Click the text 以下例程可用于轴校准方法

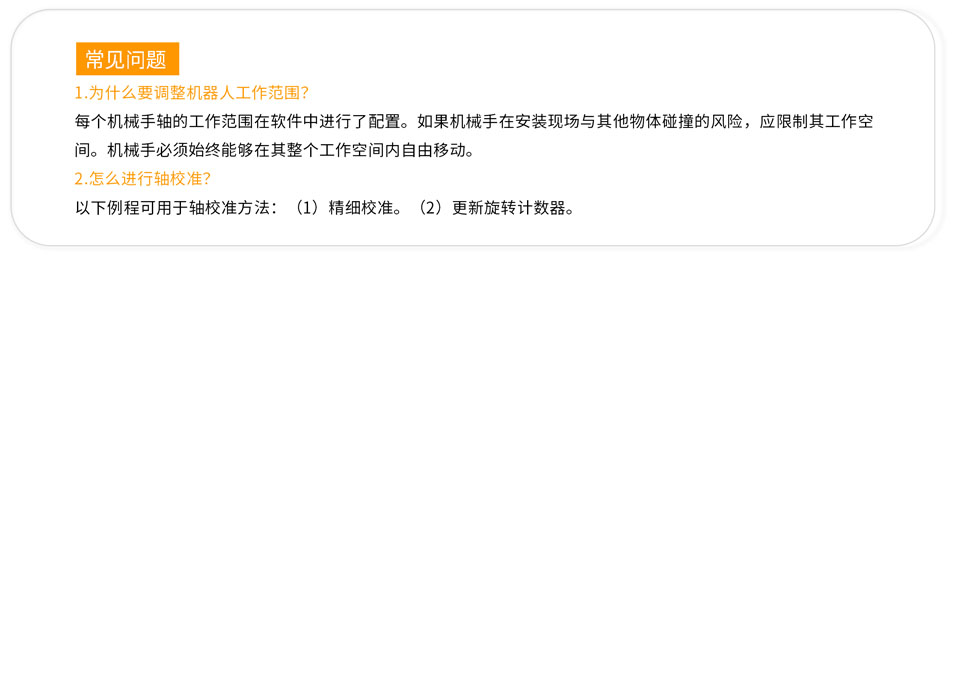(x=172, y=208)
